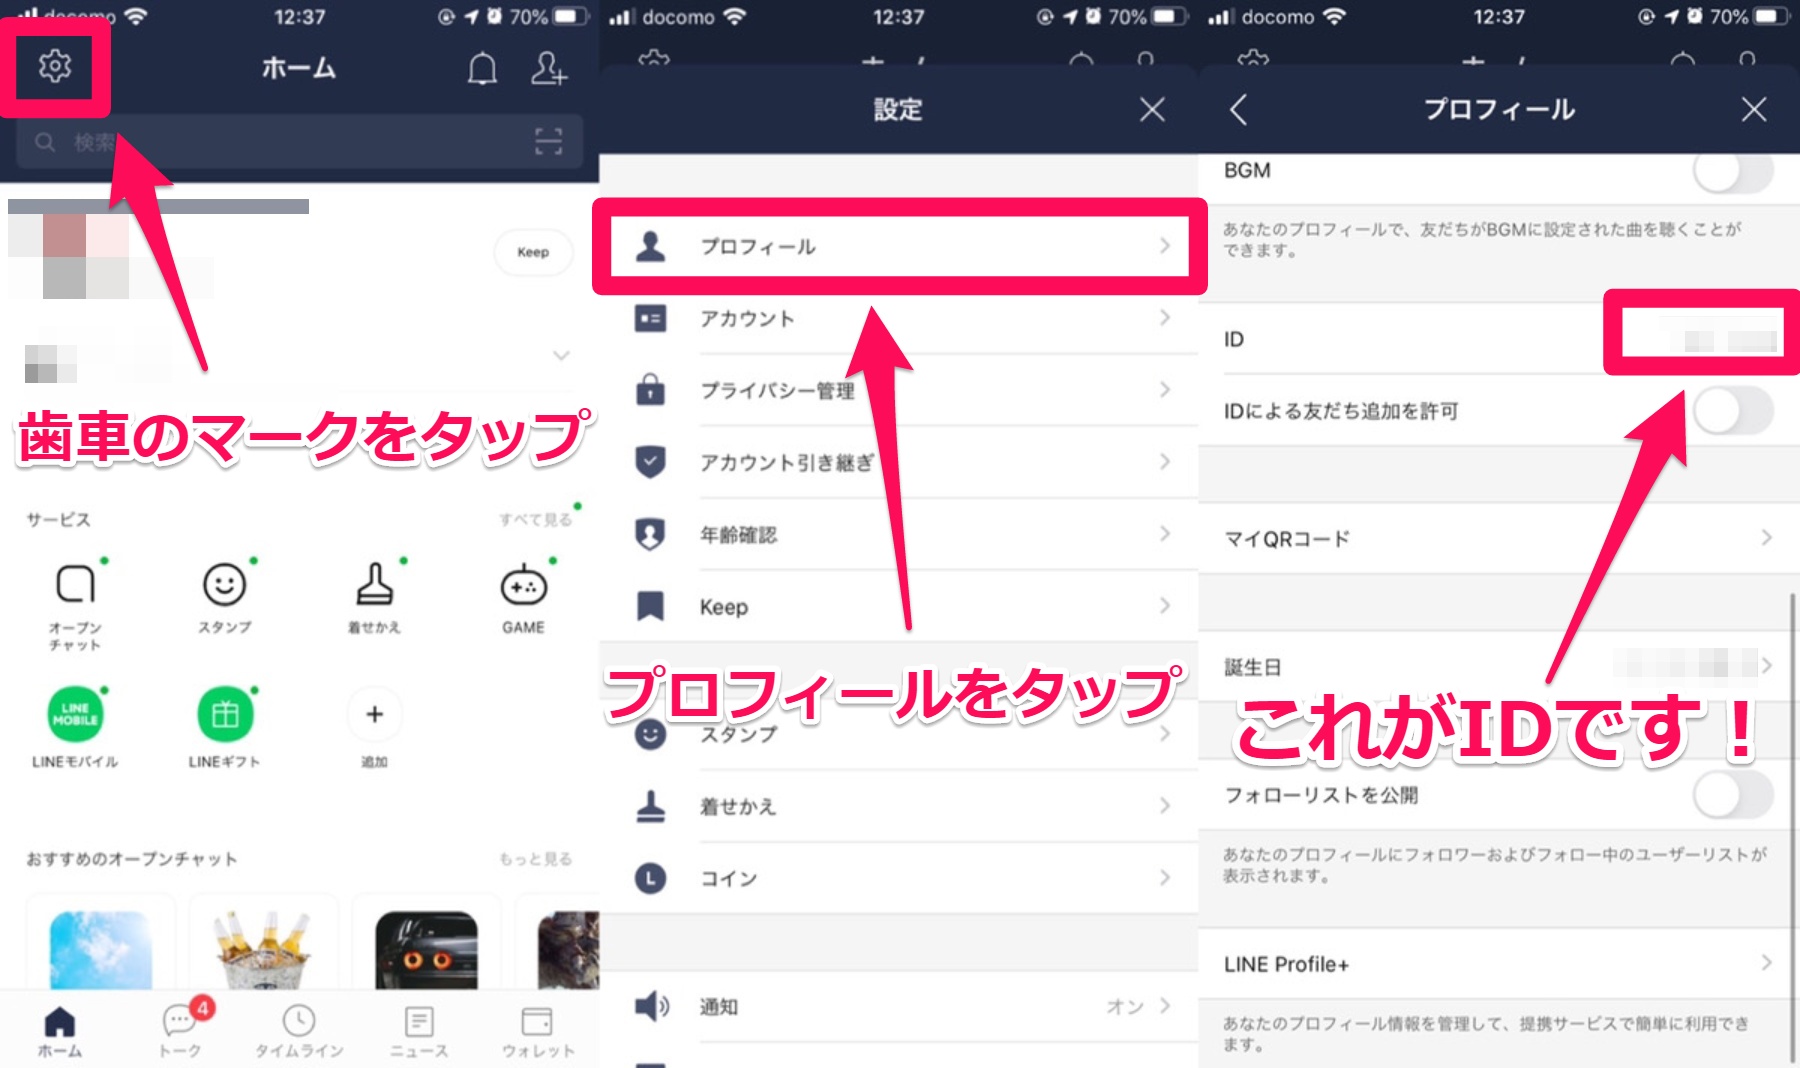Viewport: 1800px width, 1068px height.
Task: Toggle the BGM switch
Action: point(1733,171)
